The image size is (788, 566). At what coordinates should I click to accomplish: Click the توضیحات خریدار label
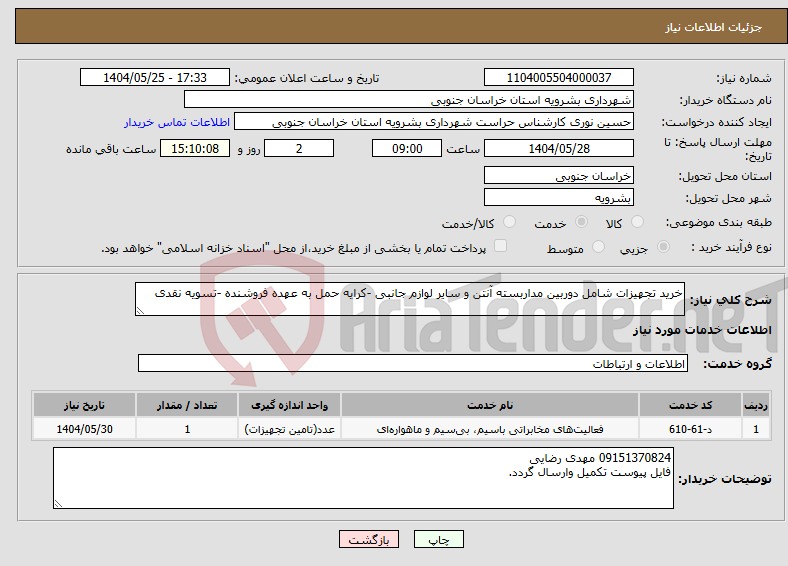click(x=725, y=479)
